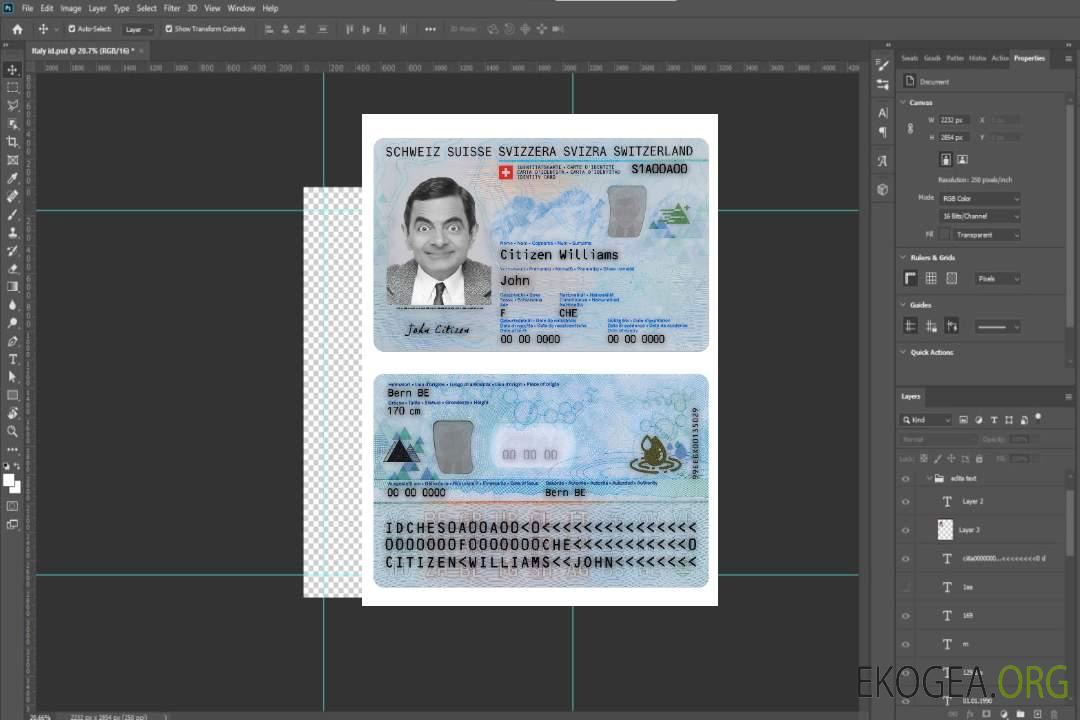Hide the Layer 2 text layer

click(x=906, y=502)
